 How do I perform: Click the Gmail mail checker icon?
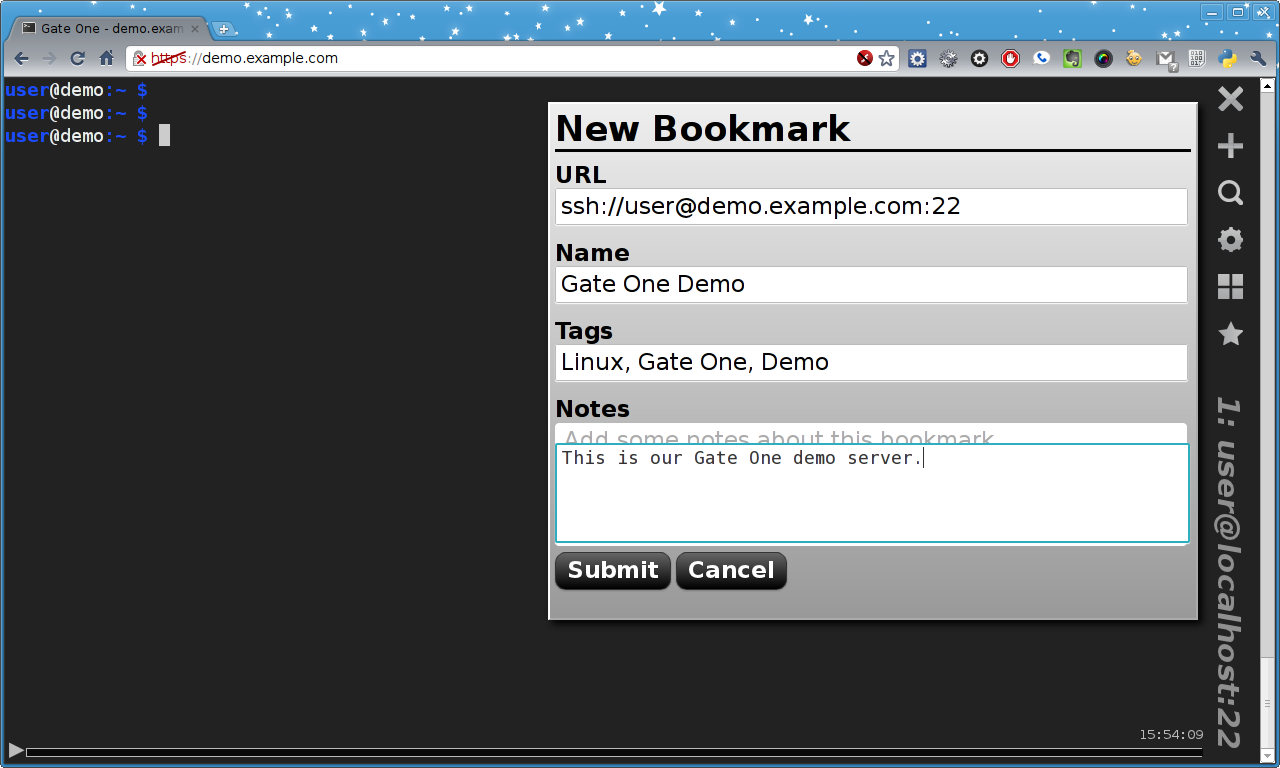1166,60
